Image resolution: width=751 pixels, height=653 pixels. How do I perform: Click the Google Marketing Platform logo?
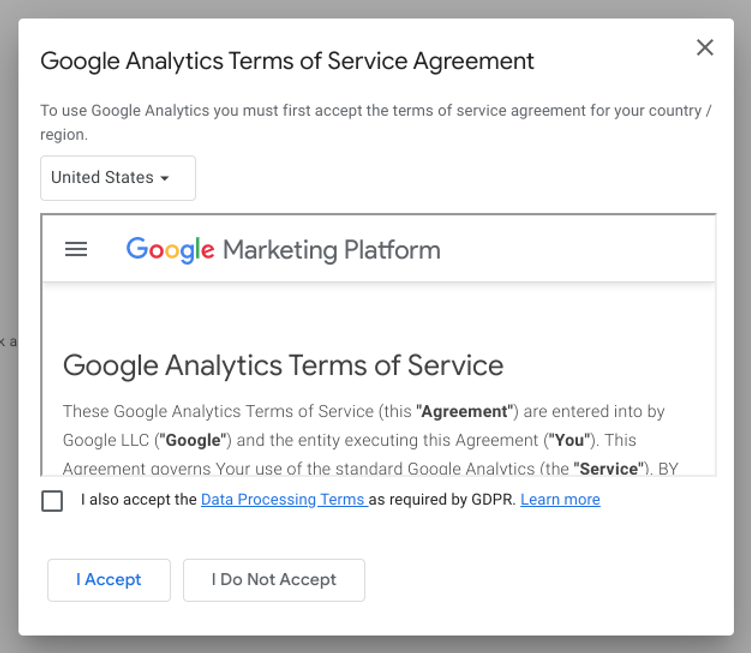pyautogui.click(x=283, y=250)
